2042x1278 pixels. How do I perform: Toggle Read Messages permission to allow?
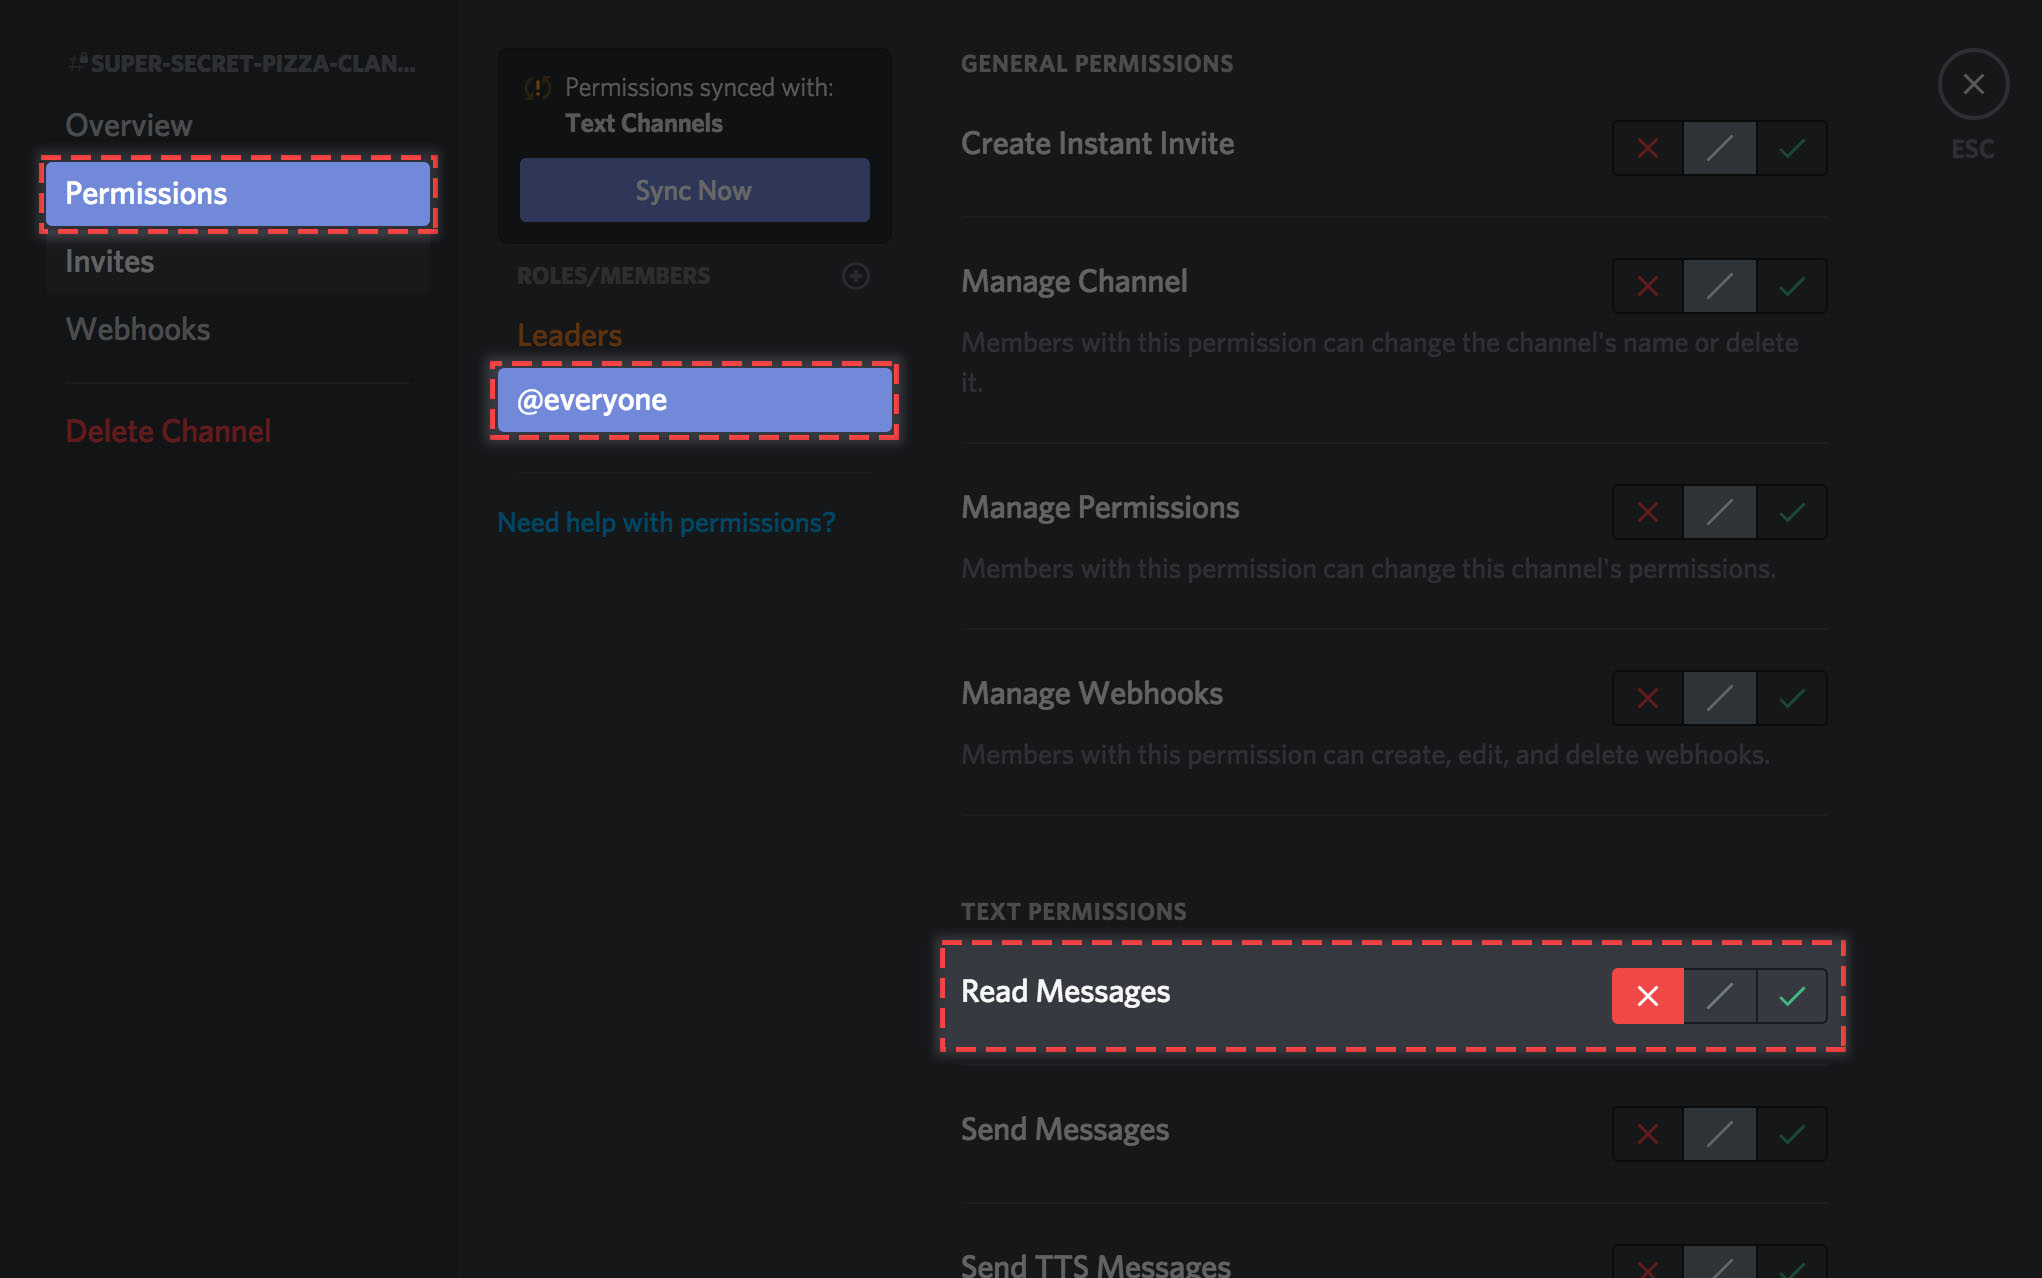pyautogui.click(x=1790, y=995)
